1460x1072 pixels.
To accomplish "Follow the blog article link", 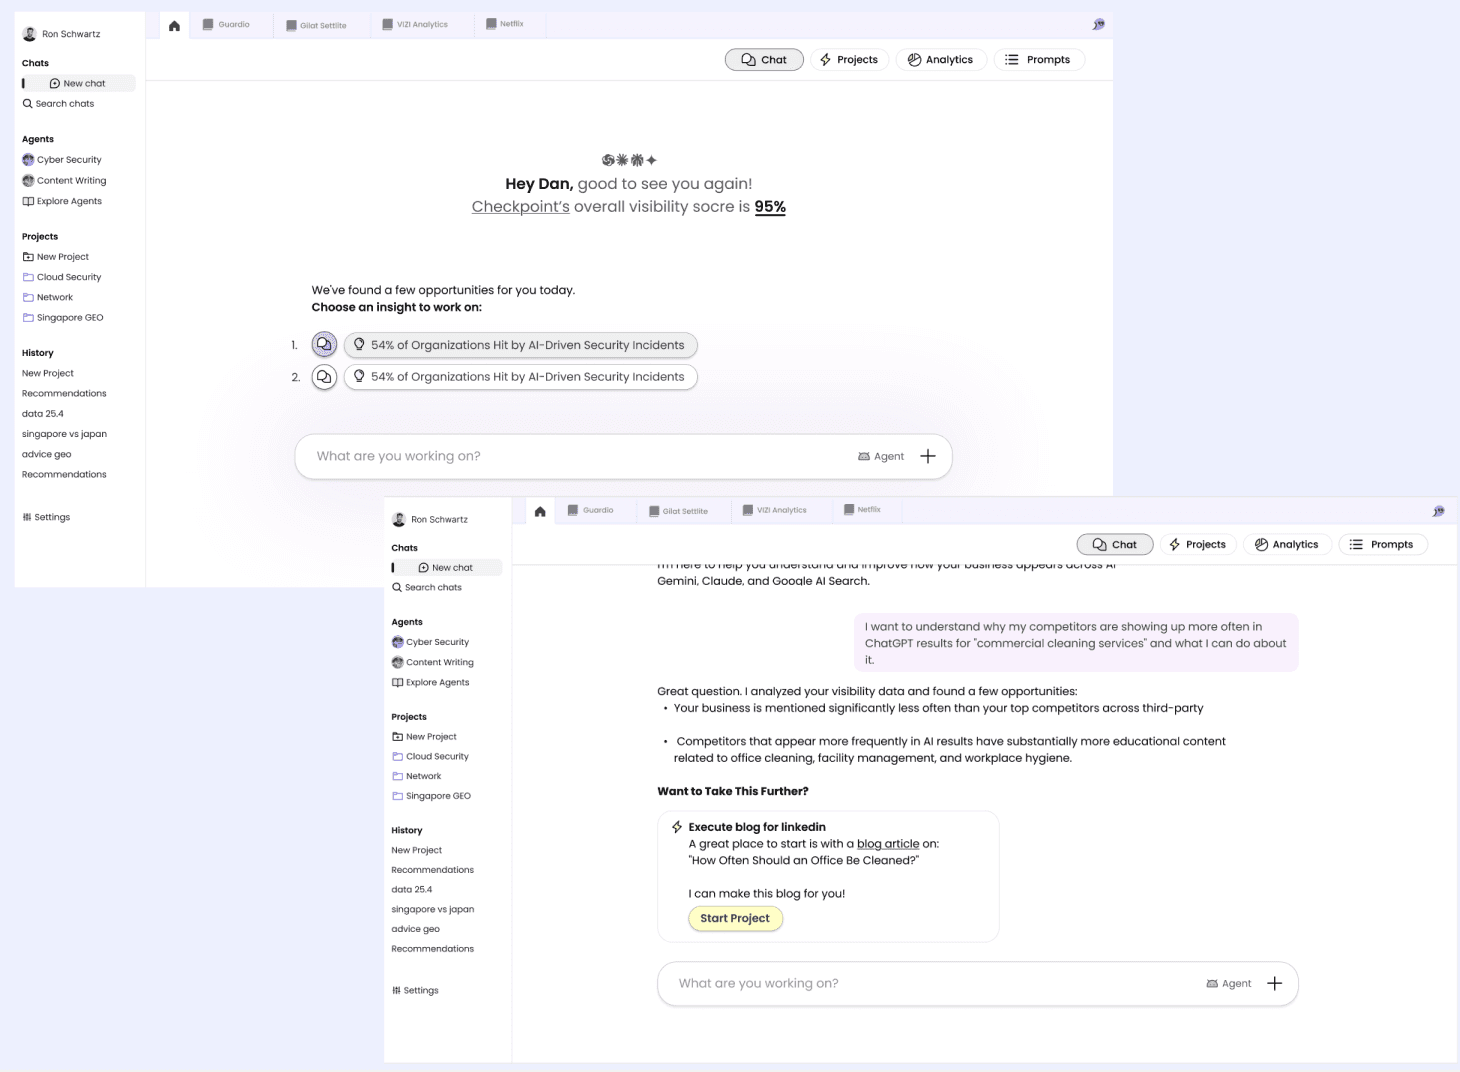I will [x=888, y=844].
